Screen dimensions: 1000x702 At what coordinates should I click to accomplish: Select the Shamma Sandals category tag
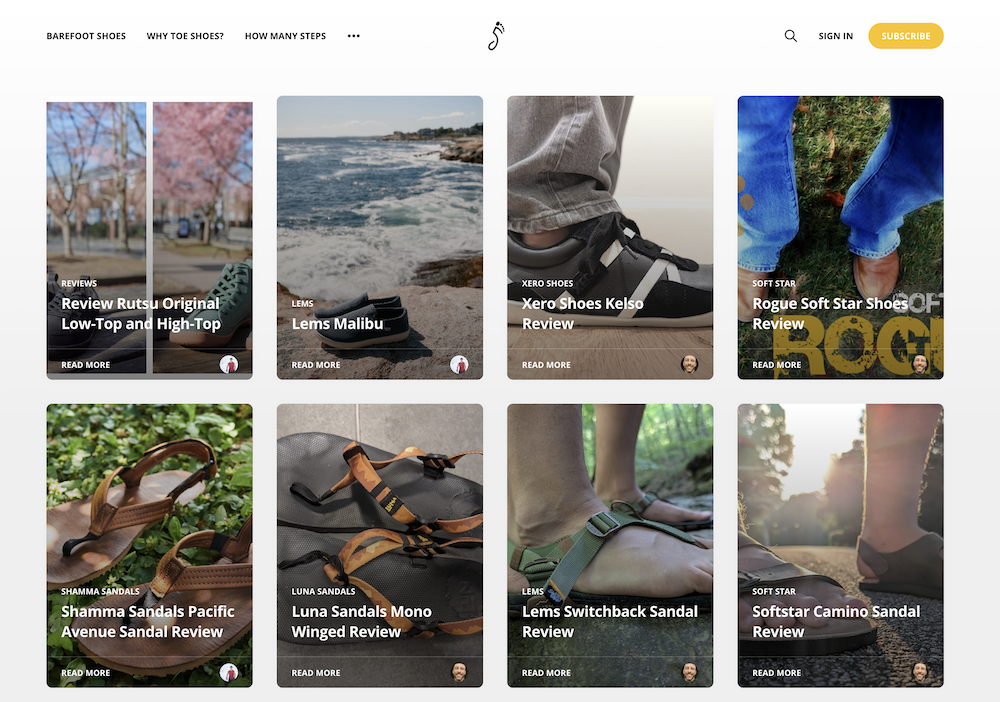tap(100, 591)
